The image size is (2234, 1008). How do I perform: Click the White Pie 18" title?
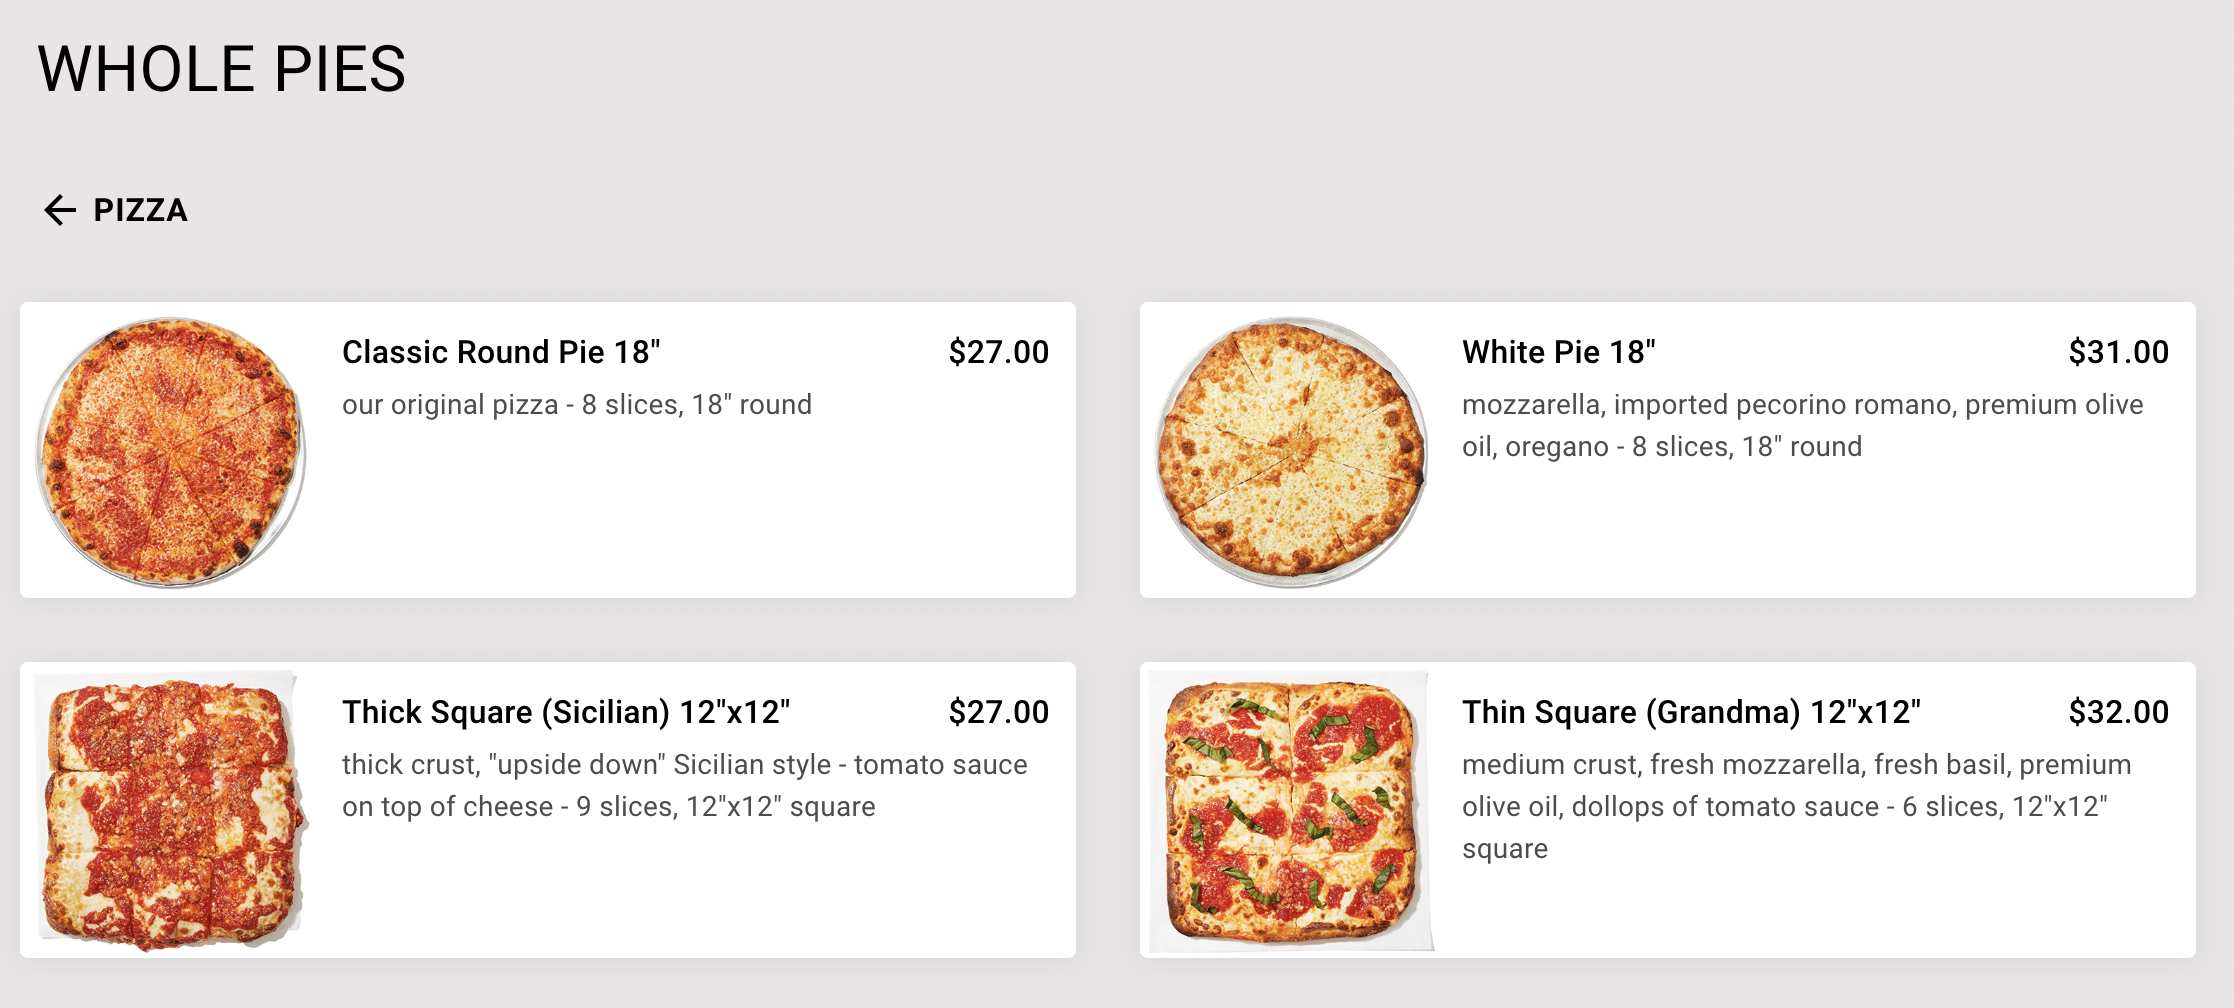click(1558, 352)
